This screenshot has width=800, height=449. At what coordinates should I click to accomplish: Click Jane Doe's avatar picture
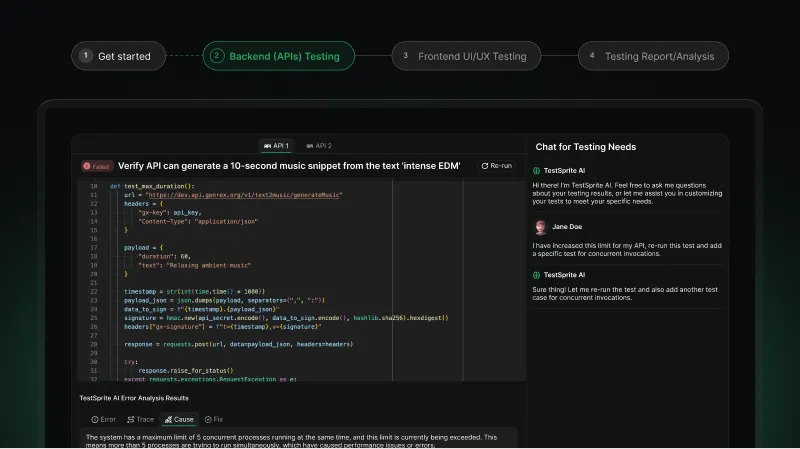(x=540, y=227)
